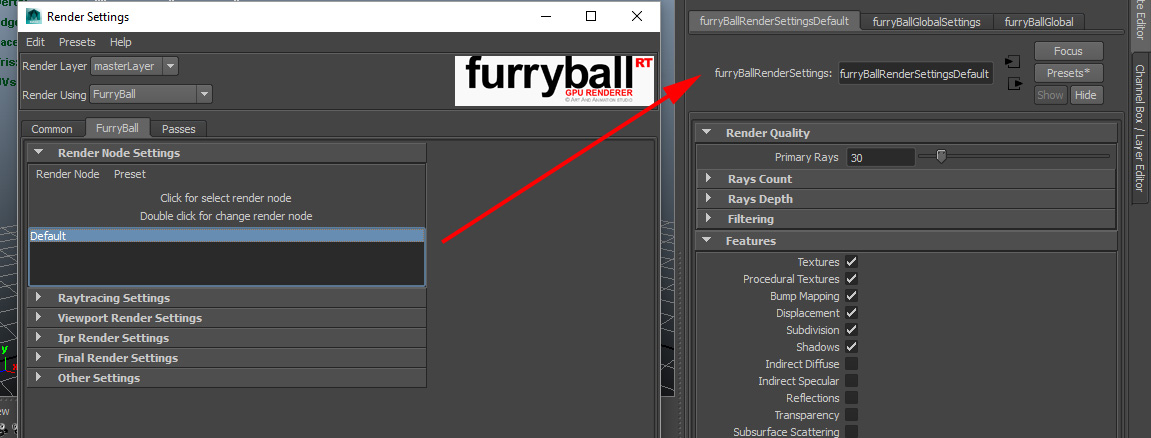1151x438 pixels.
Task: Expand the Ipr Render Settings section
Action: 228,337
